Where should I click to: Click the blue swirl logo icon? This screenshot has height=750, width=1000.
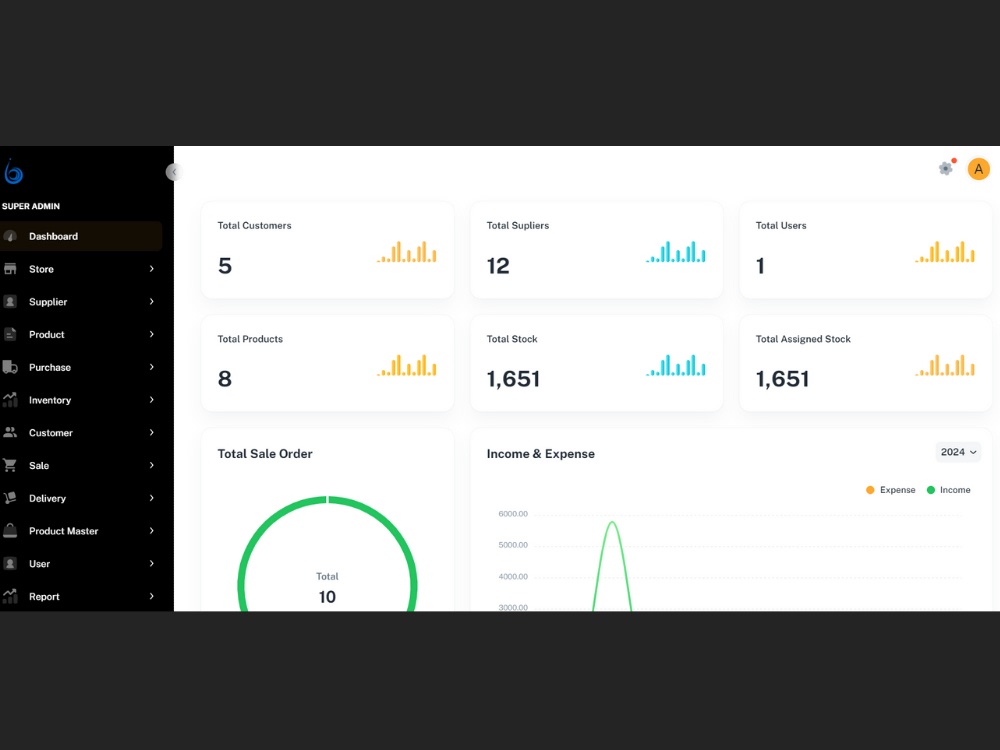(13, 172)
